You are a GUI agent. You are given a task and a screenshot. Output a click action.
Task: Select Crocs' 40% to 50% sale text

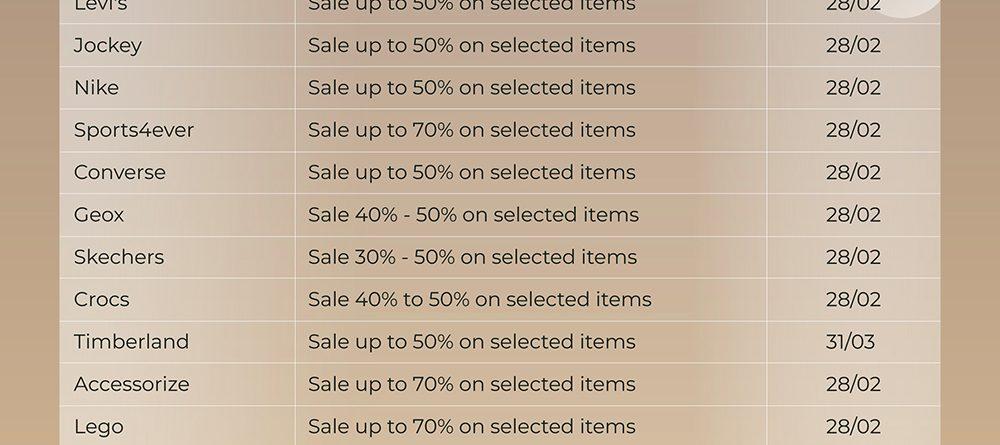pos(480,300)
